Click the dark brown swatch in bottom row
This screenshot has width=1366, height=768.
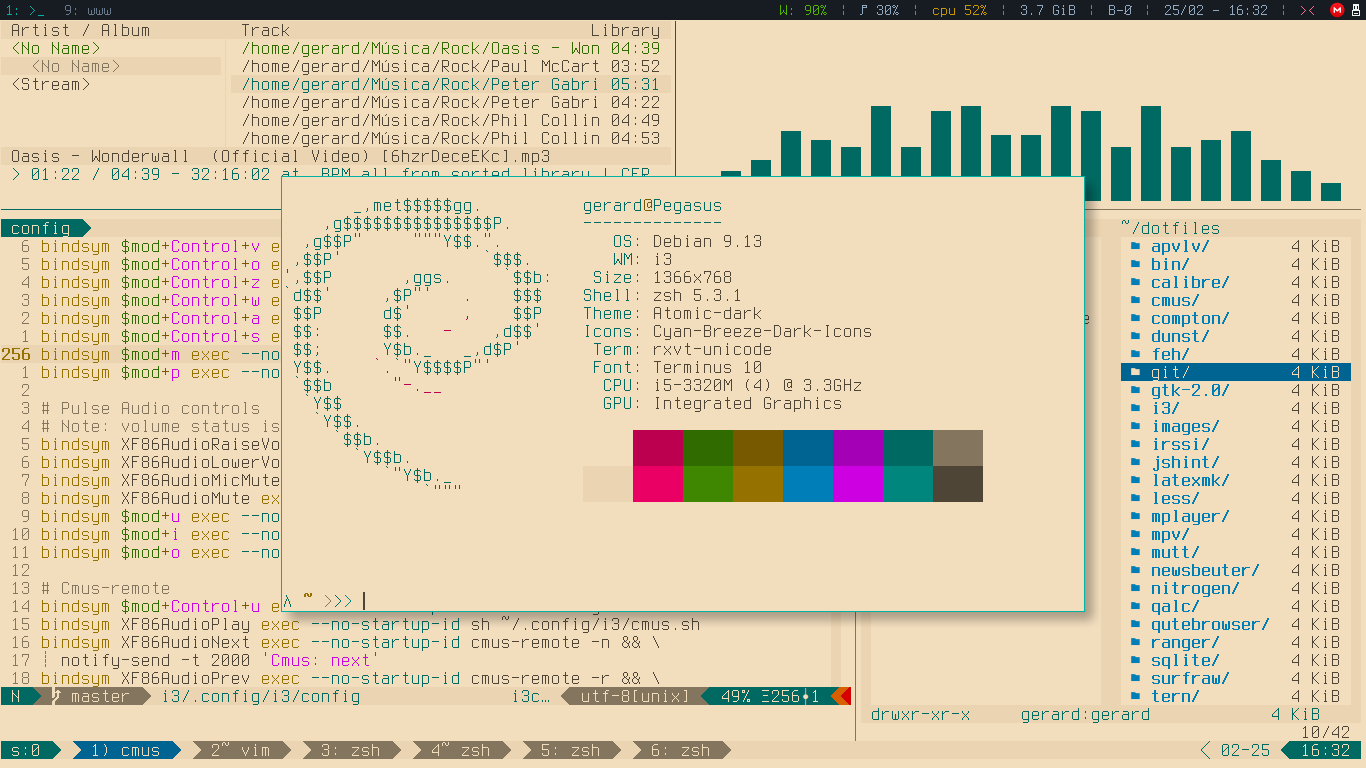958,484
